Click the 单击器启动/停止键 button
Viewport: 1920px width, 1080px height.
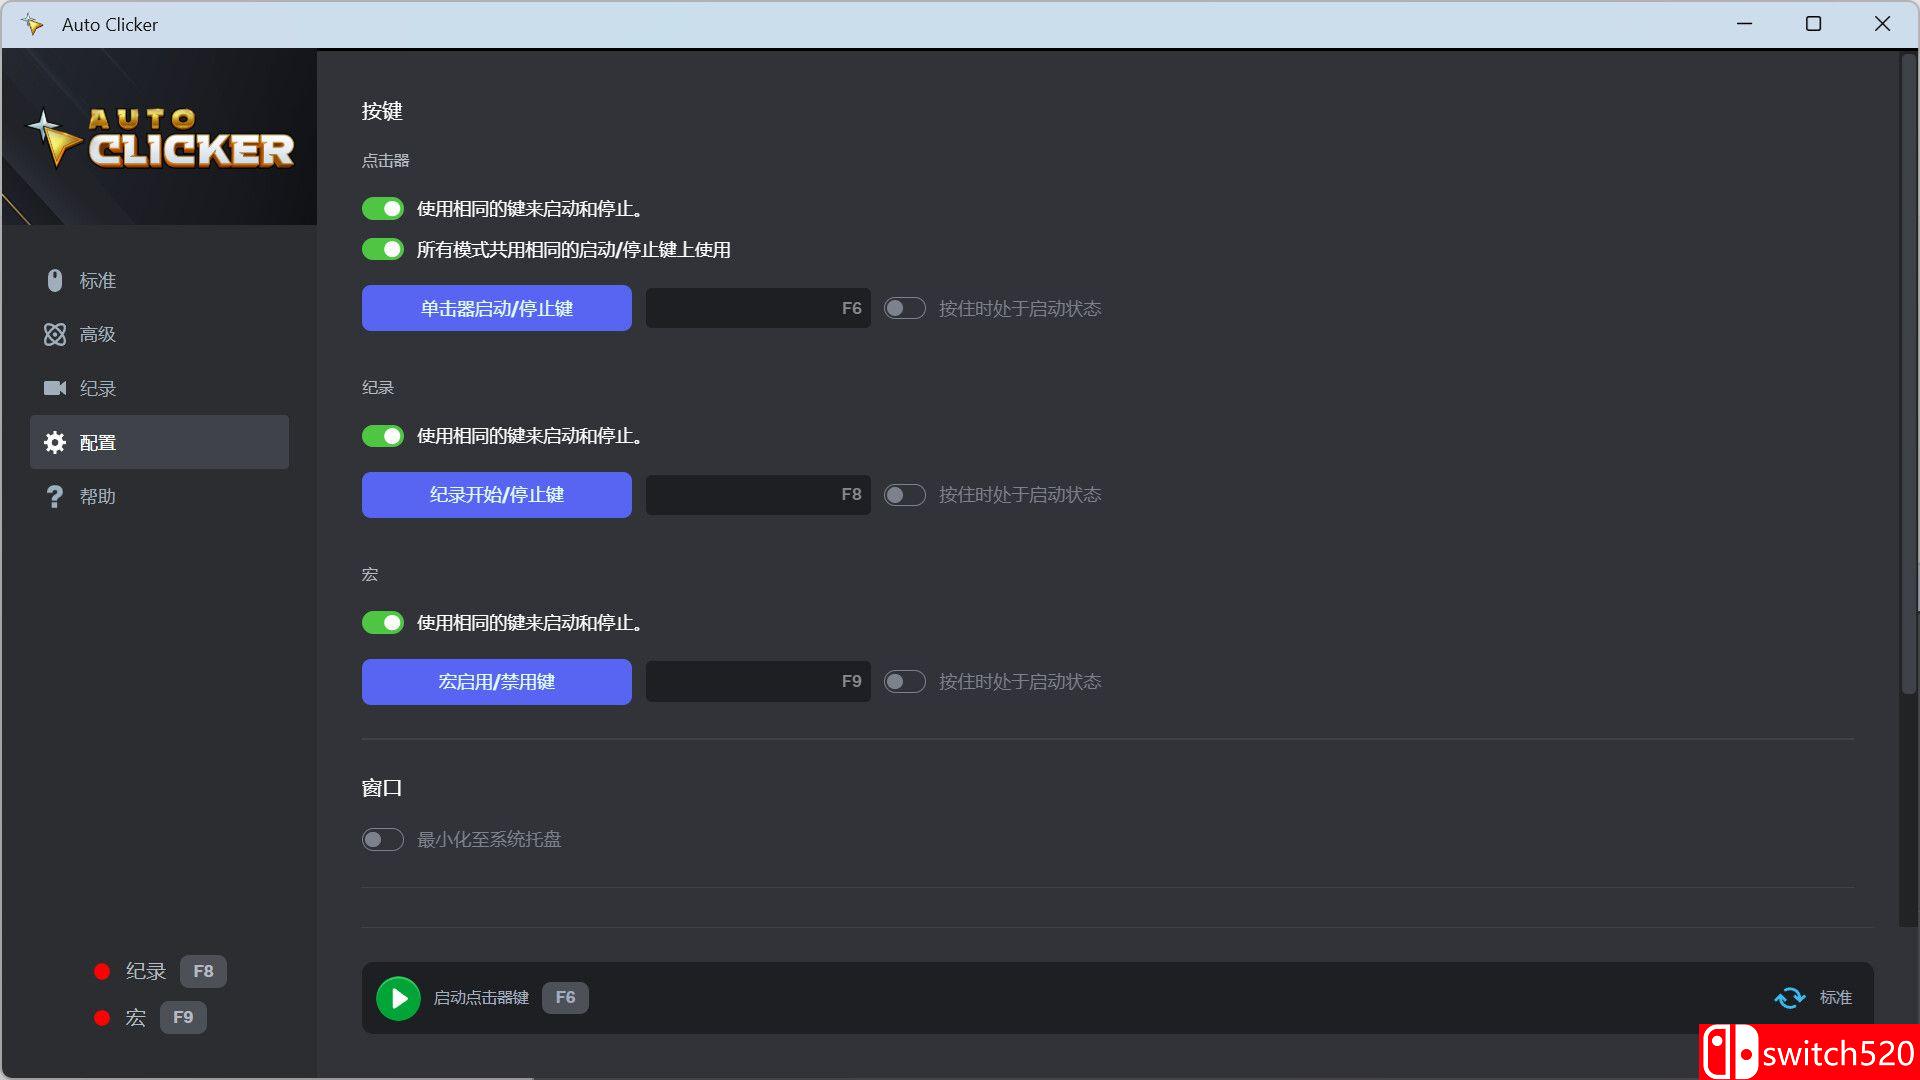point(496,308)
